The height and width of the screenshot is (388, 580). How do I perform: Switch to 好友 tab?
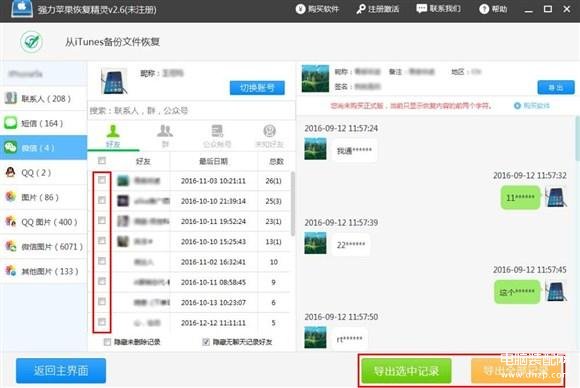coord(113,136)
